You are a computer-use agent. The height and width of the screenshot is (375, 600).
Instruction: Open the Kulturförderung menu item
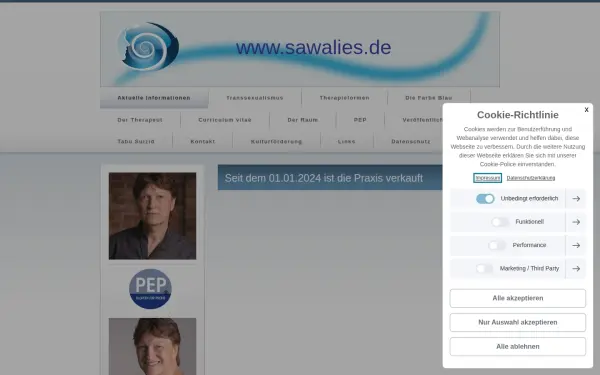point(276,141)
